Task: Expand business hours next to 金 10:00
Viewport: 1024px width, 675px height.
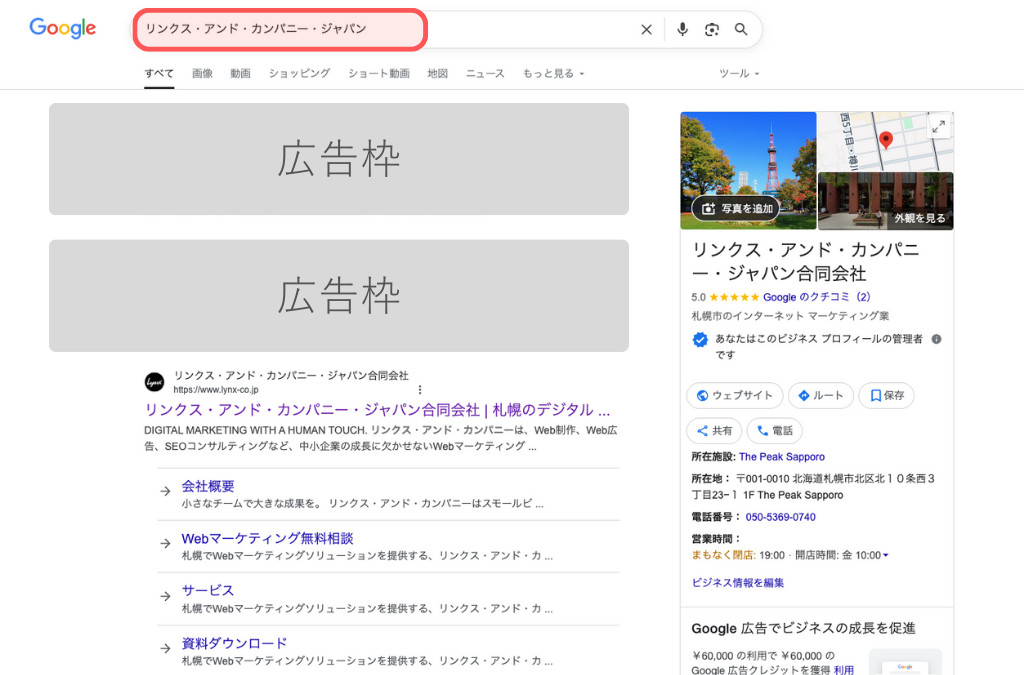Action: coord(886,555)
